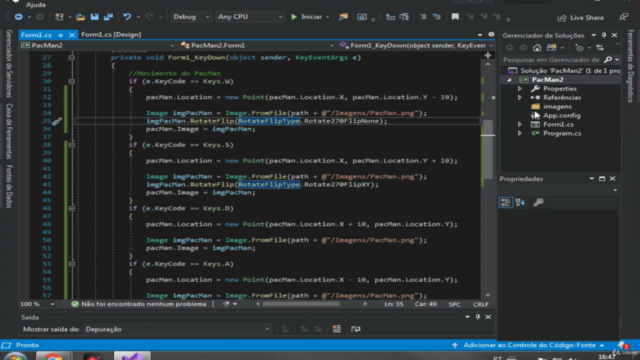Click the Home icon in Solution Explorer
Viewport: 640px width, 360px height.
pos(537,48)
